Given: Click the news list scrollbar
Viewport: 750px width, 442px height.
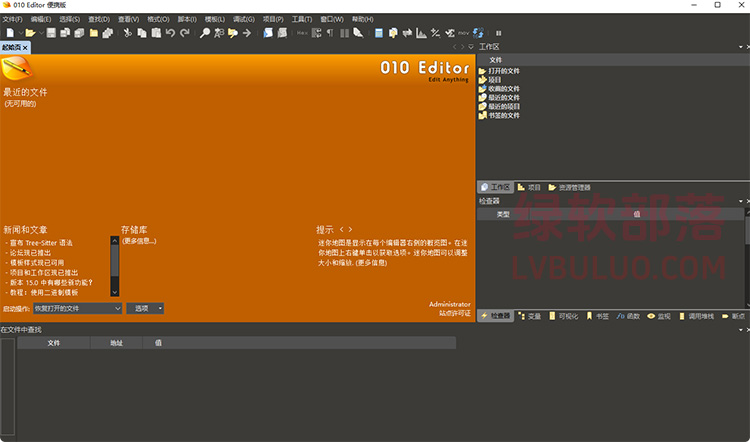Looking at the screenshot, I should 114,266.
